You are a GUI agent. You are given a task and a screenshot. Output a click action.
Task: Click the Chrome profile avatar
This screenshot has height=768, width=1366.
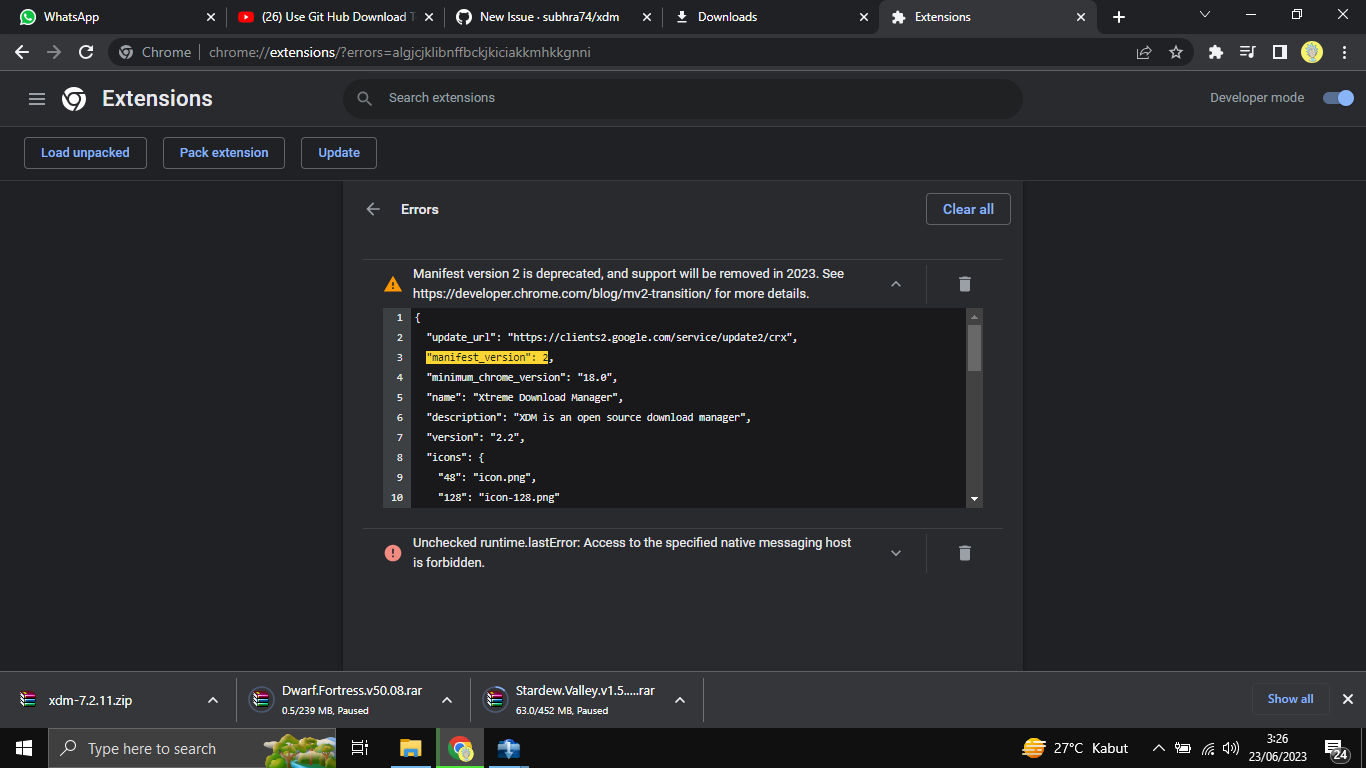[1311, 52]
